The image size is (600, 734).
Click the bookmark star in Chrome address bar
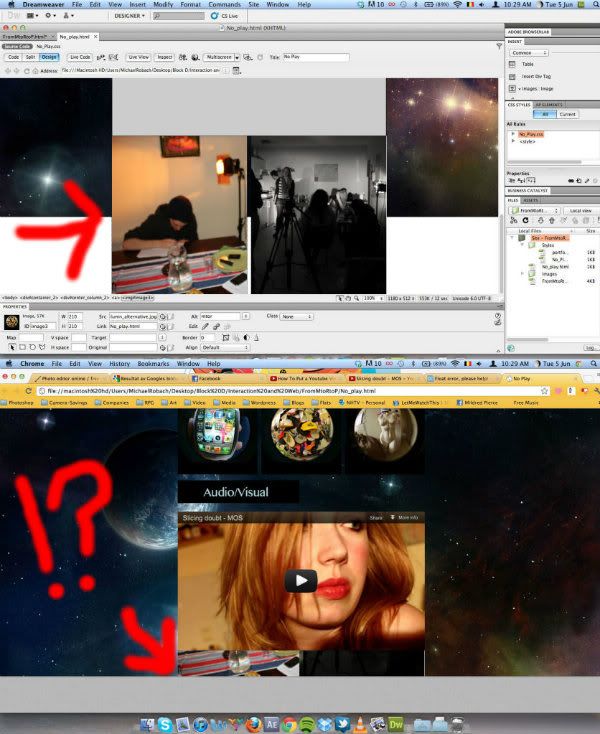[544, 391]
